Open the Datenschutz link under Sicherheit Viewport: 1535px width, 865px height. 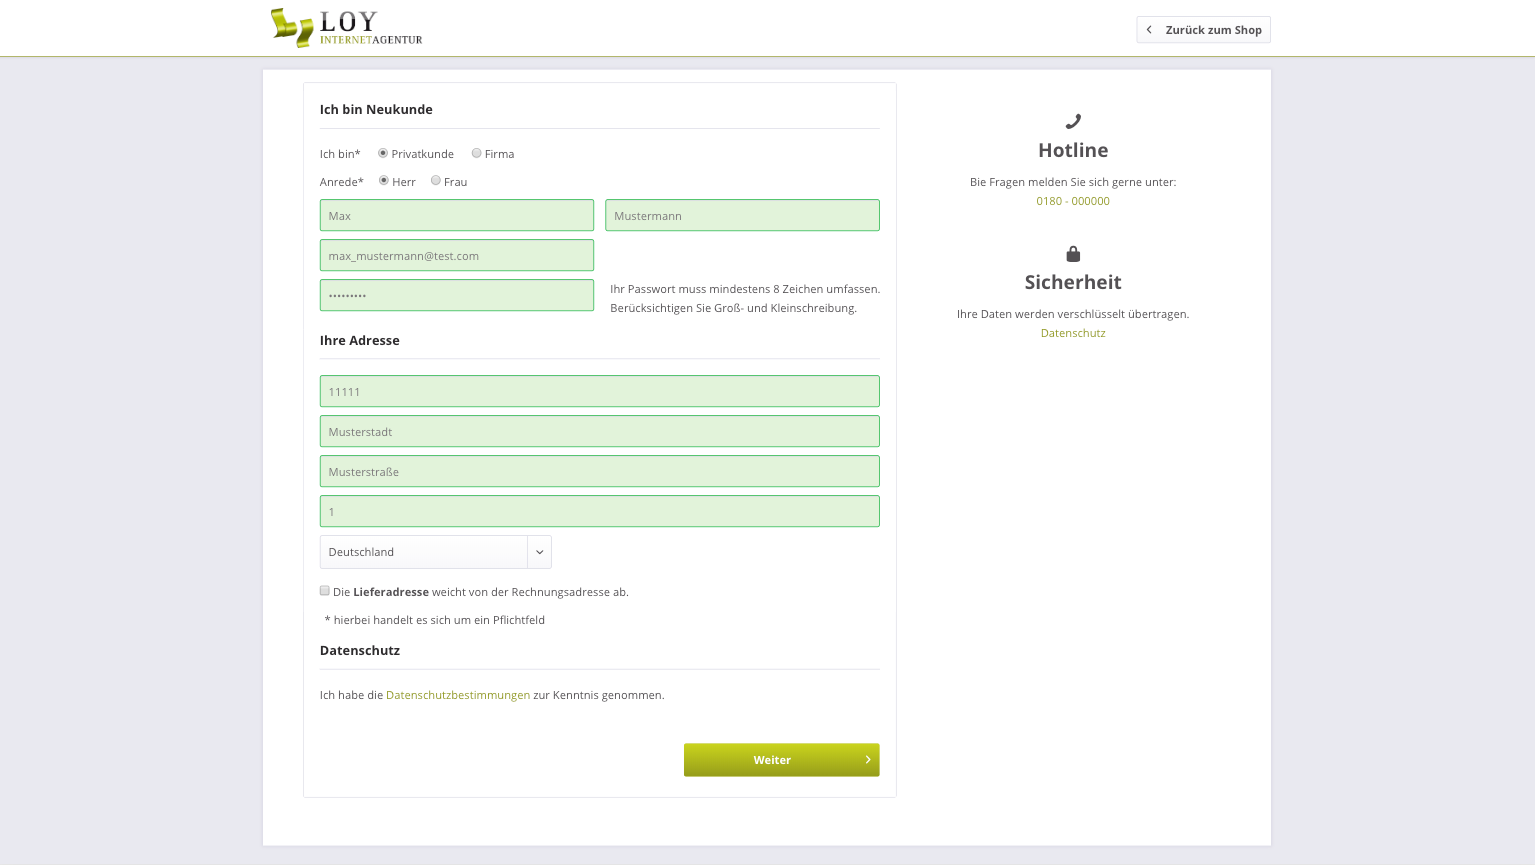(1073, 333)
